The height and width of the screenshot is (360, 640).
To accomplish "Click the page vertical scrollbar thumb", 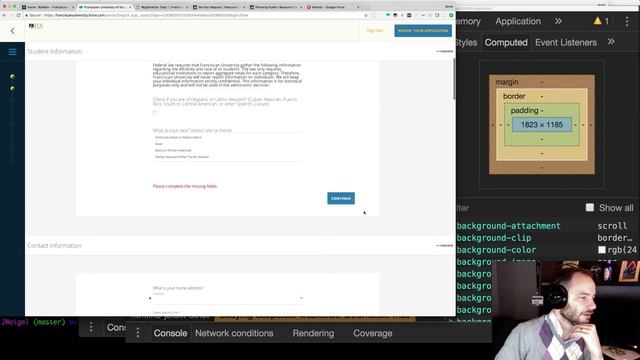I will [x=454, y=78].
